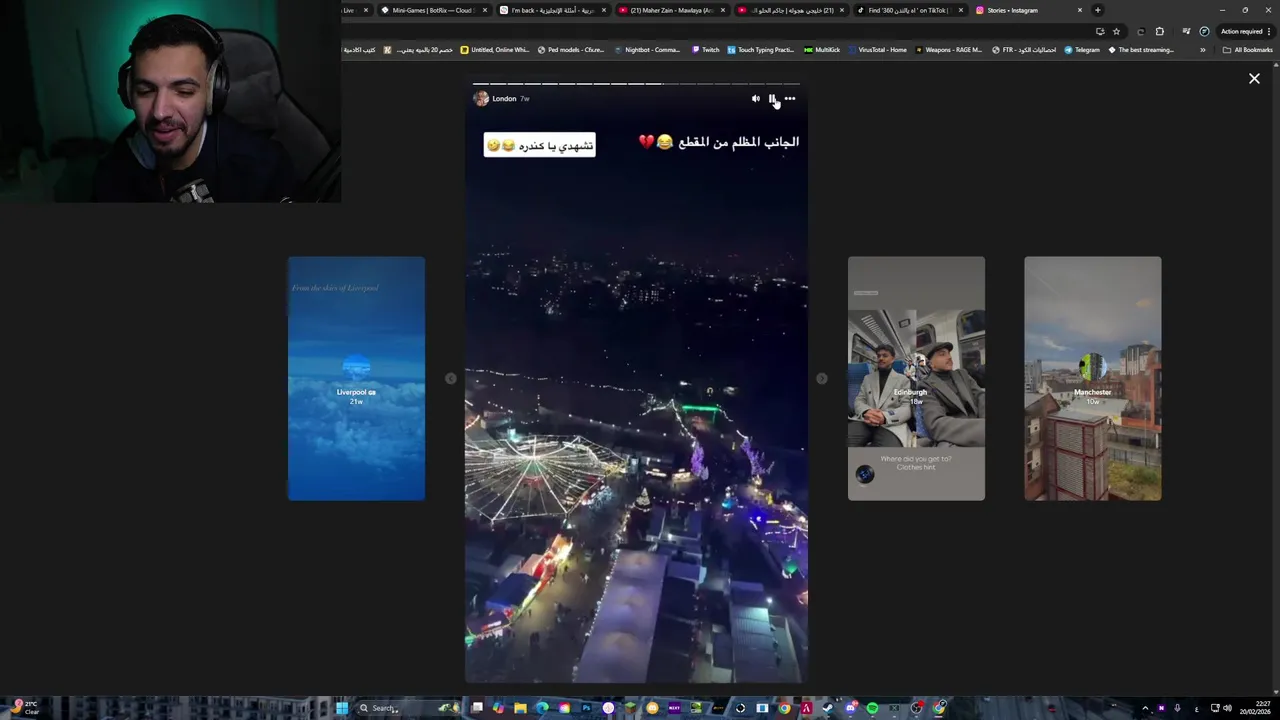Open the Weapons - RAGE bookmark
This screenshot has width=1280, height=720.
[x=948, y=50]
